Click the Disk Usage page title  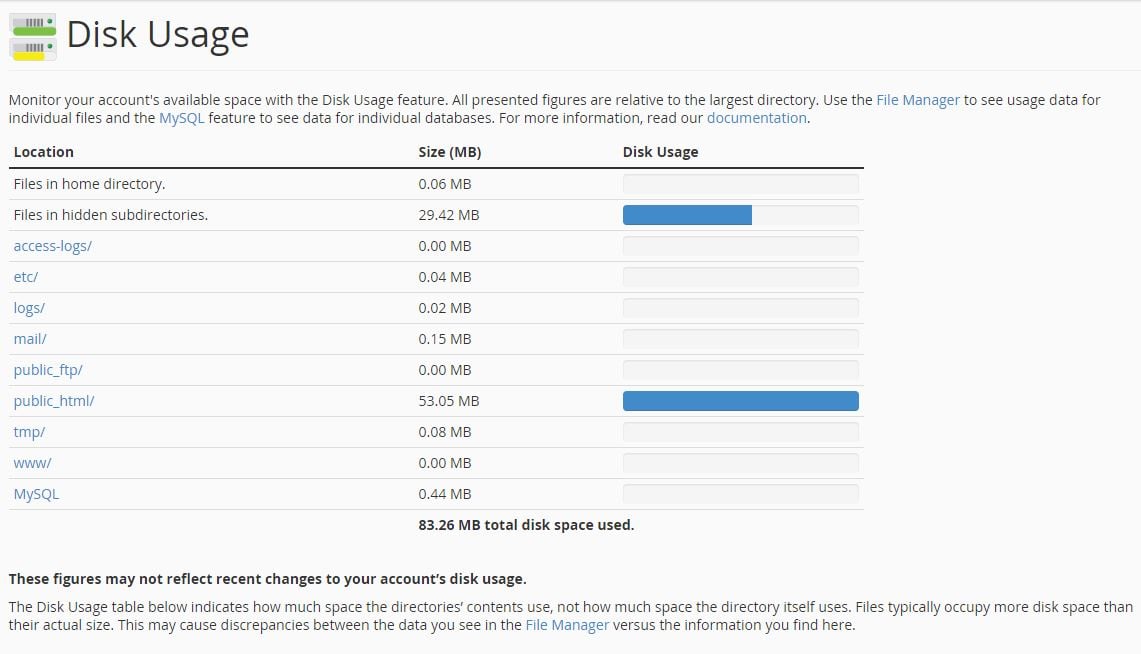[157, 35]
